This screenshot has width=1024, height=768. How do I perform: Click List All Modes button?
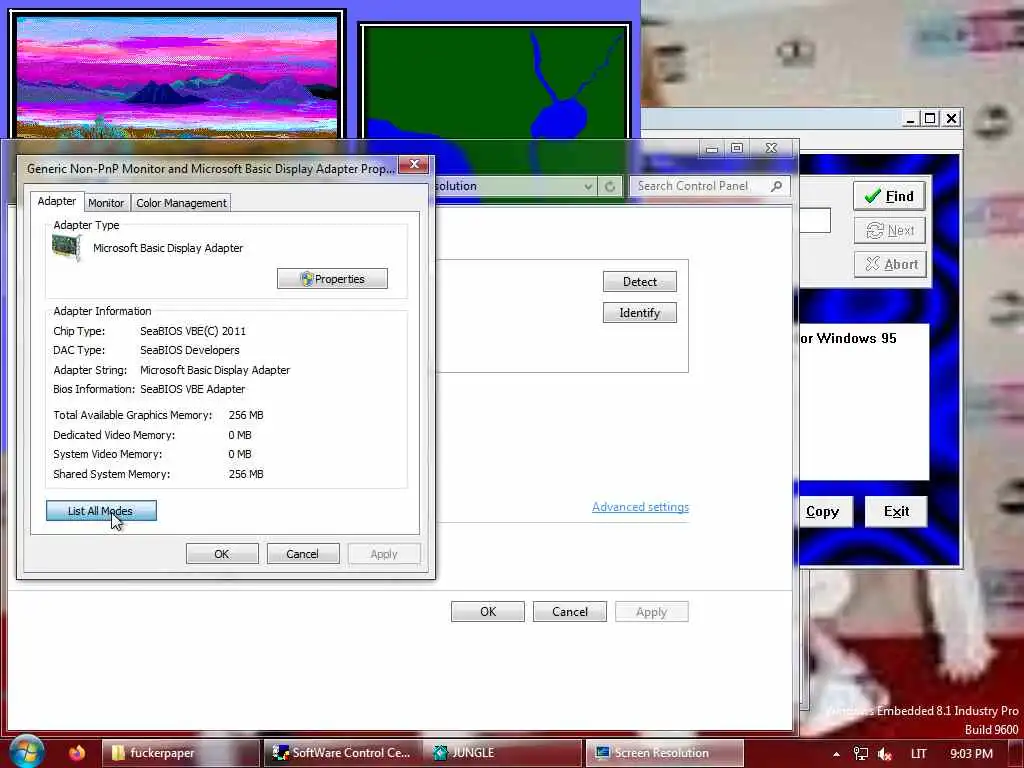pos(101,511)
